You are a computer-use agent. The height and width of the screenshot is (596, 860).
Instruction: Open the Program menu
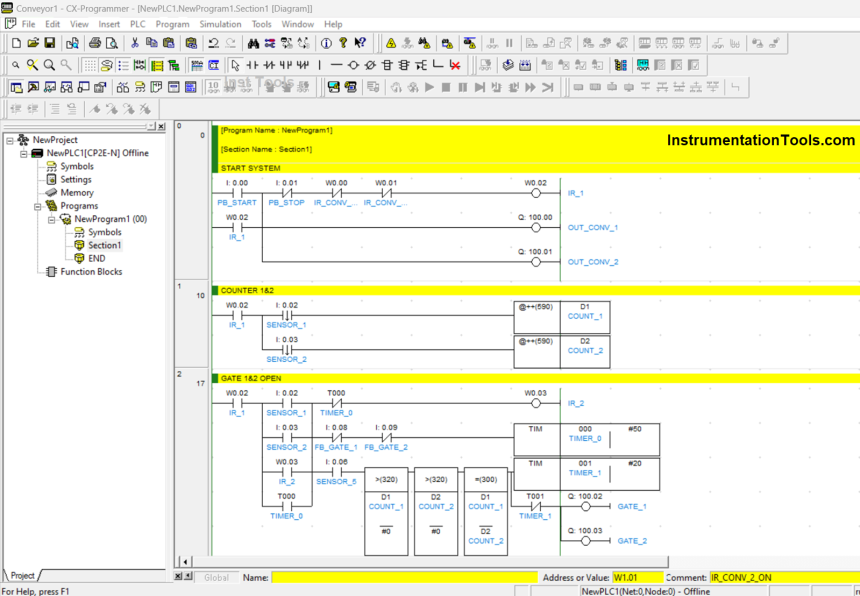coord(172,24)
